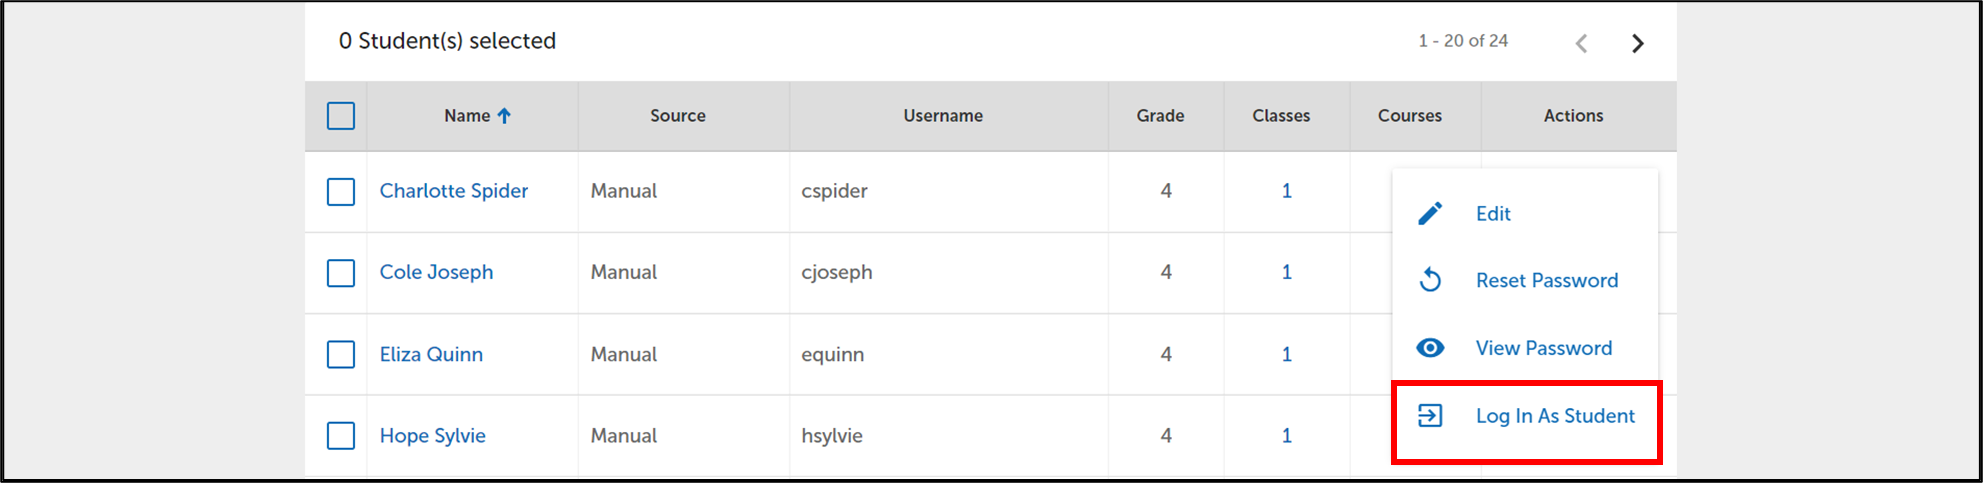Click the Source column header
Screen dimensions: 1983x483
pyautogui.click(x=677, y=116)
